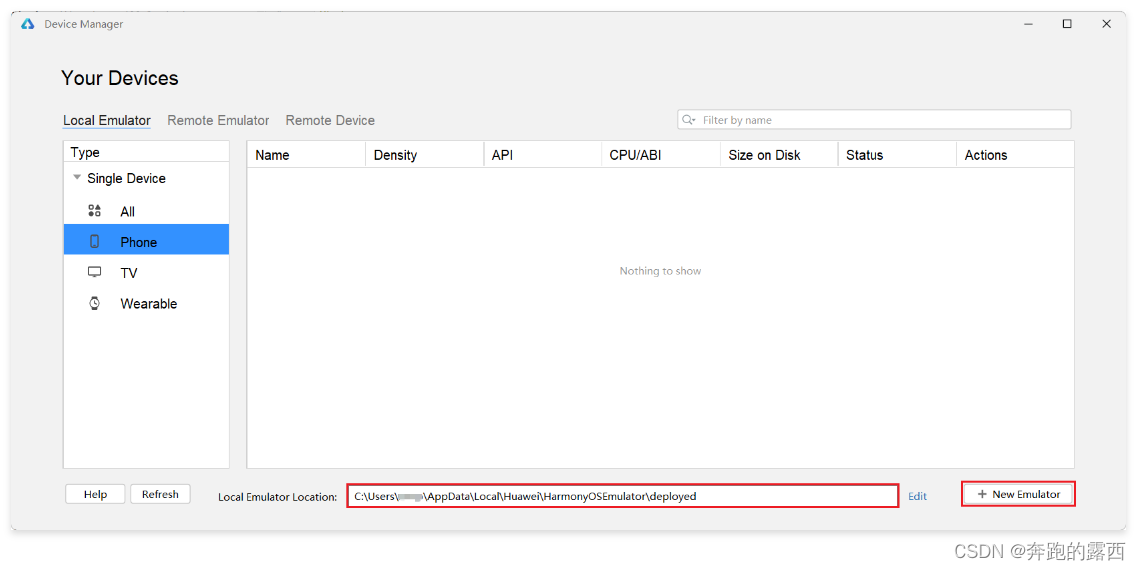
Task: Click the Status column header
Action: (897, 155)
